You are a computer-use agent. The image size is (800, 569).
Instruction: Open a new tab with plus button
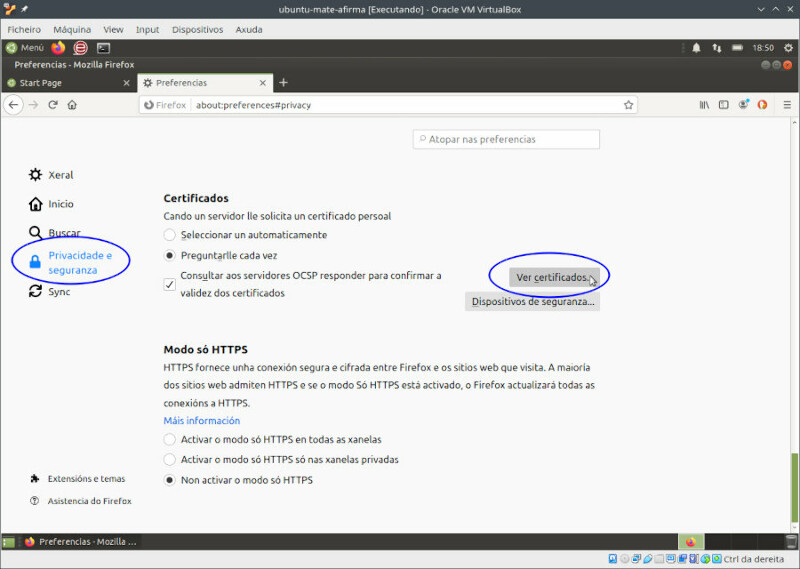pyautogui.click(x=283, y=83)
